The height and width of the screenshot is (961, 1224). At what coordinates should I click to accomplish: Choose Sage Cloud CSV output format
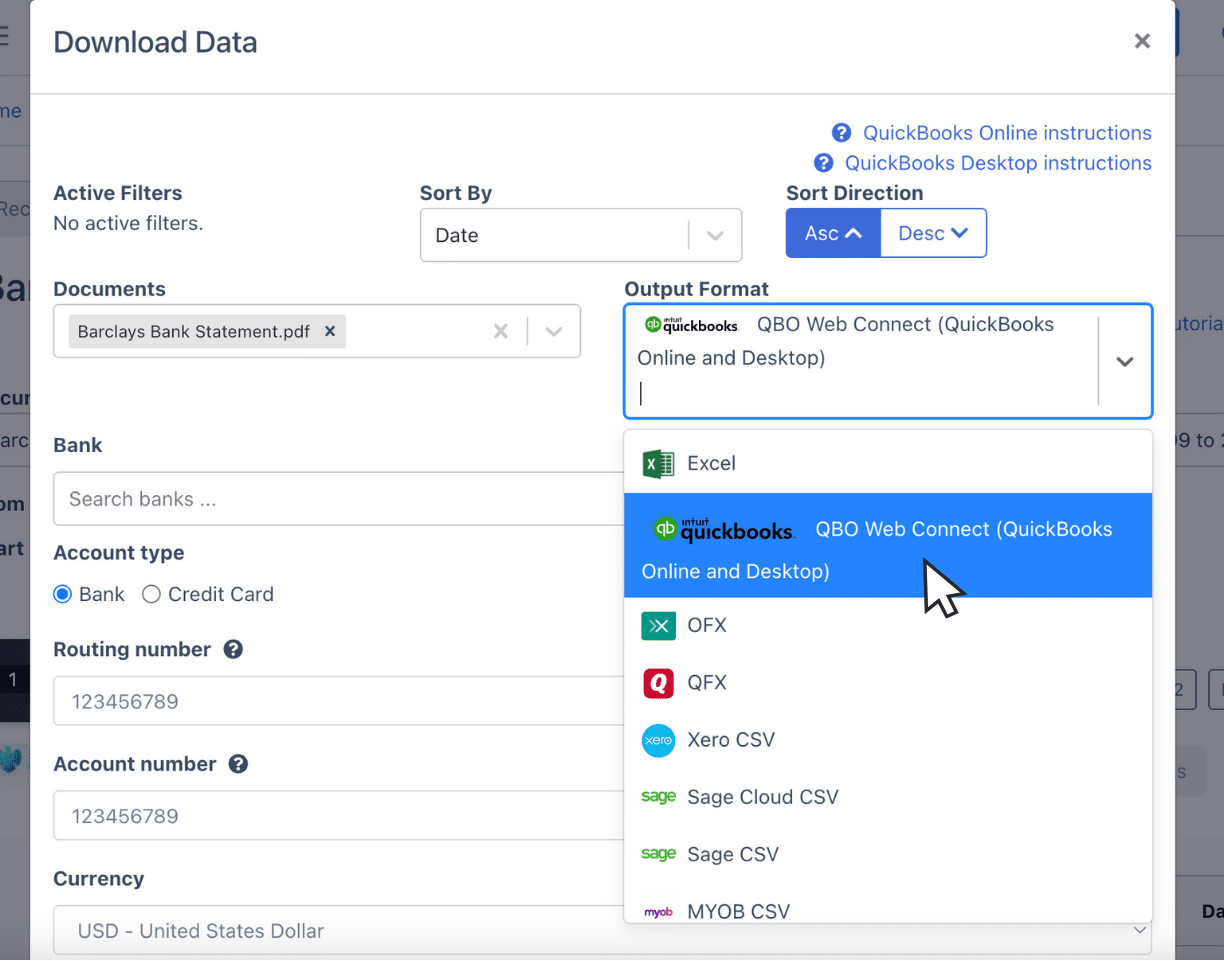click(x=888, y=797)
